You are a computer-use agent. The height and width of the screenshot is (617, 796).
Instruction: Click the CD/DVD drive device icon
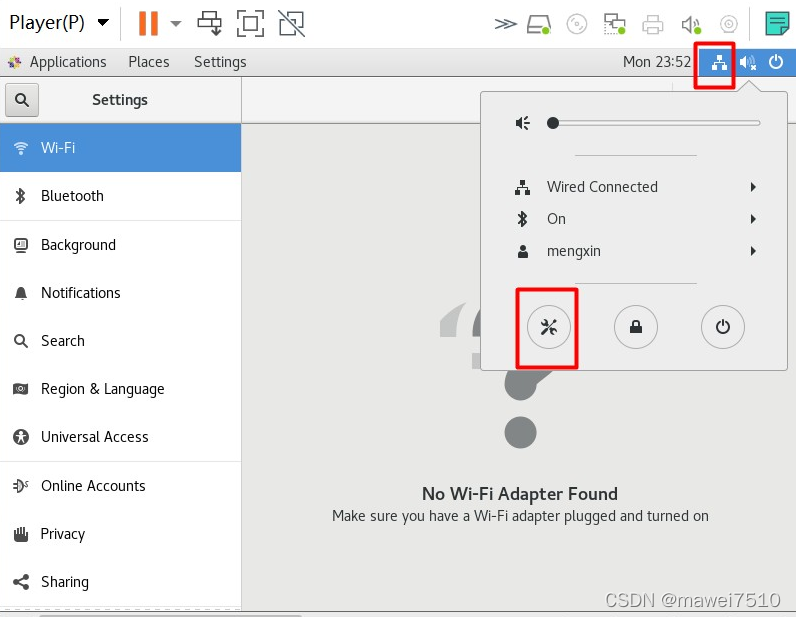[x=577, y=24]
